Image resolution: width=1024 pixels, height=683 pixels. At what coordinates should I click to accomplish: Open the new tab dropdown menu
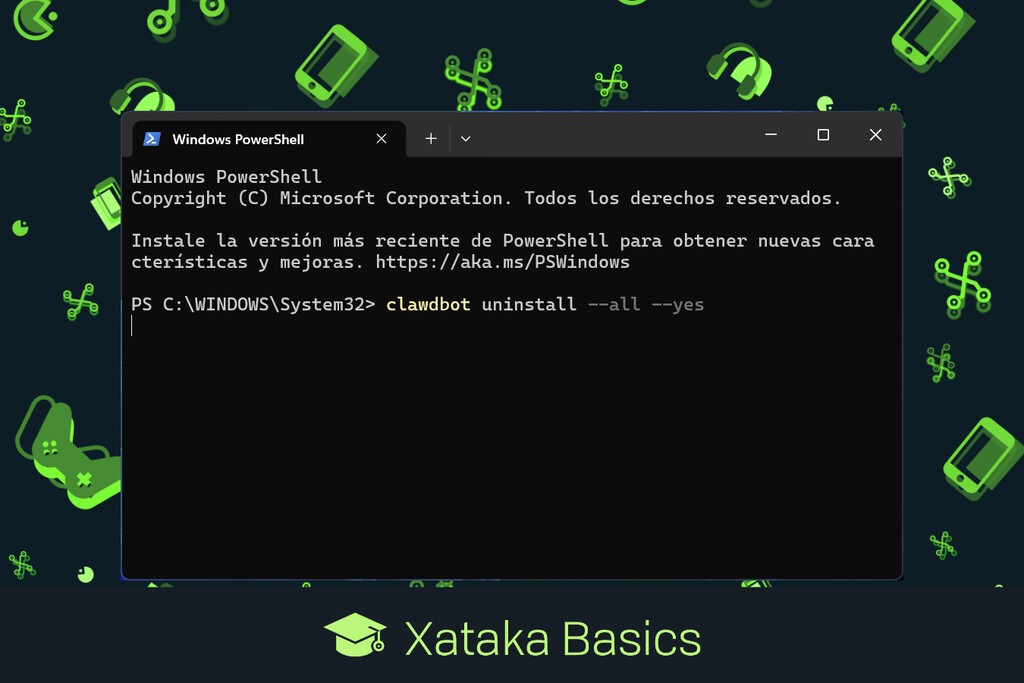click(x=465, y=139)
